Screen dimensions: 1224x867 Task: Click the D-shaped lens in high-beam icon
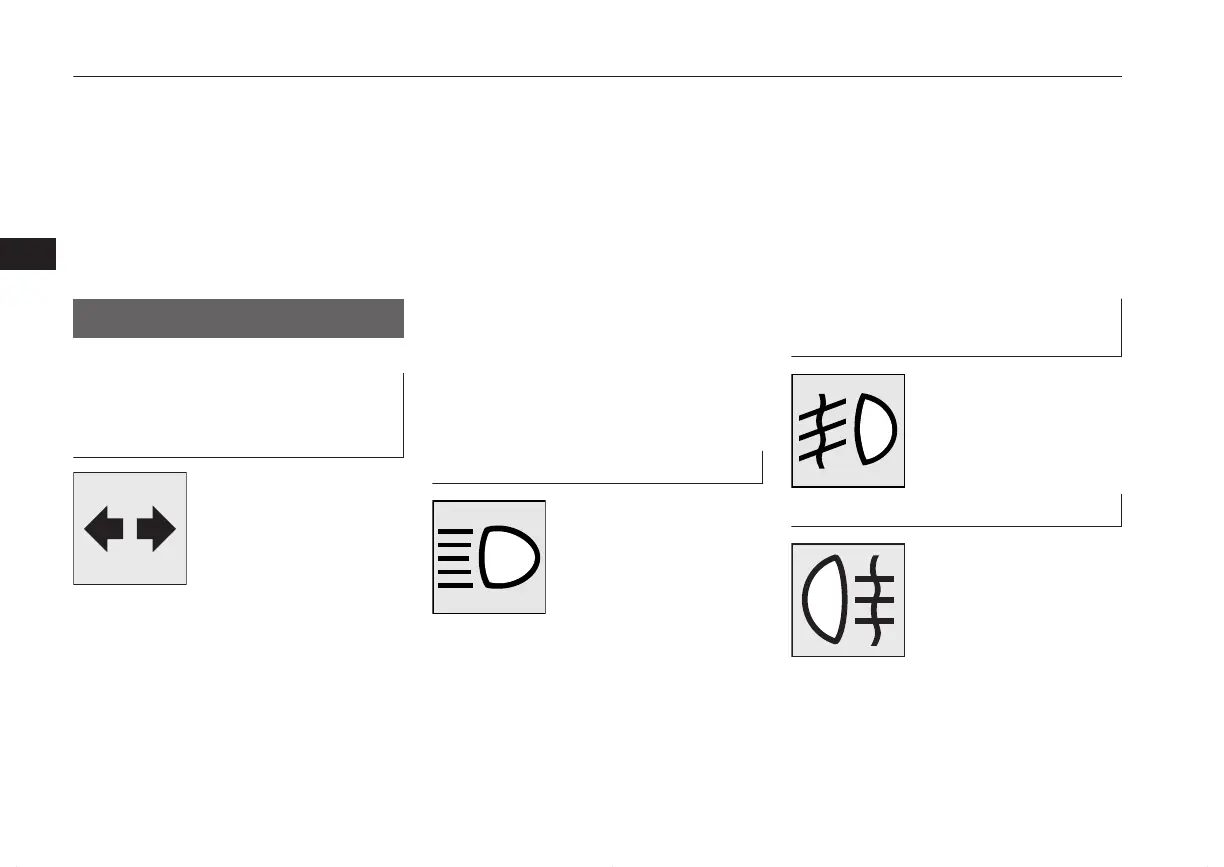(x=510, y=557)
